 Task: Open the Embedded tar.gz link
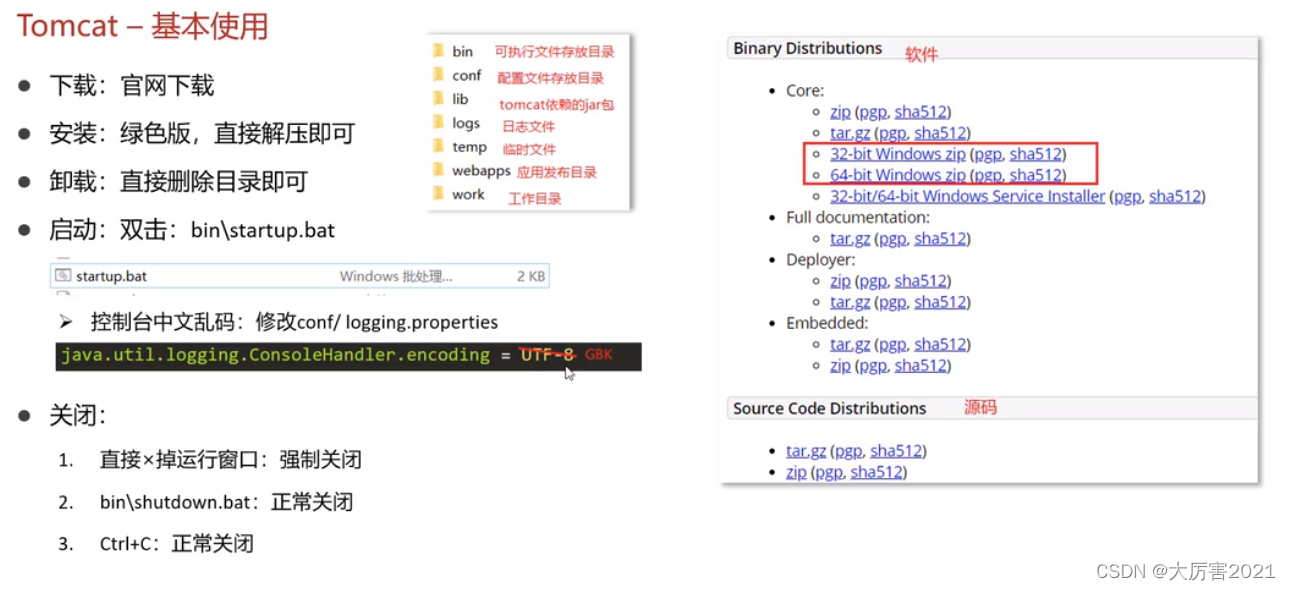850,344
